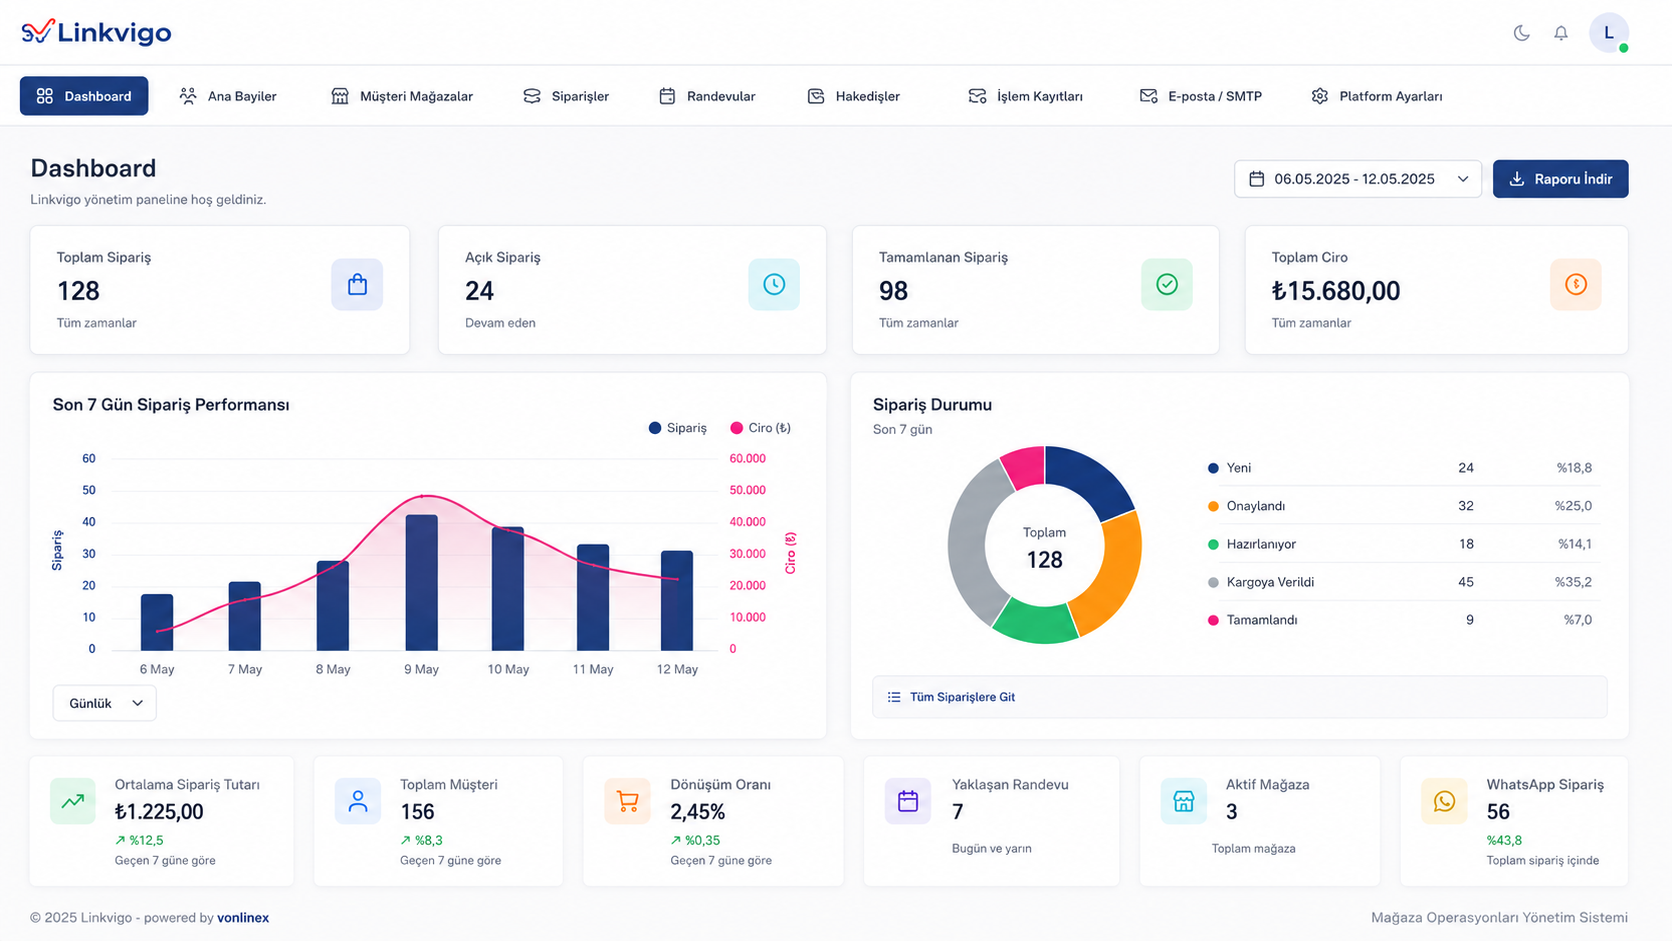Viewport: 1672px width, 941px height.
Task: Click store icon in Aktif Mağaza card
Action: tap(1184, 801)
